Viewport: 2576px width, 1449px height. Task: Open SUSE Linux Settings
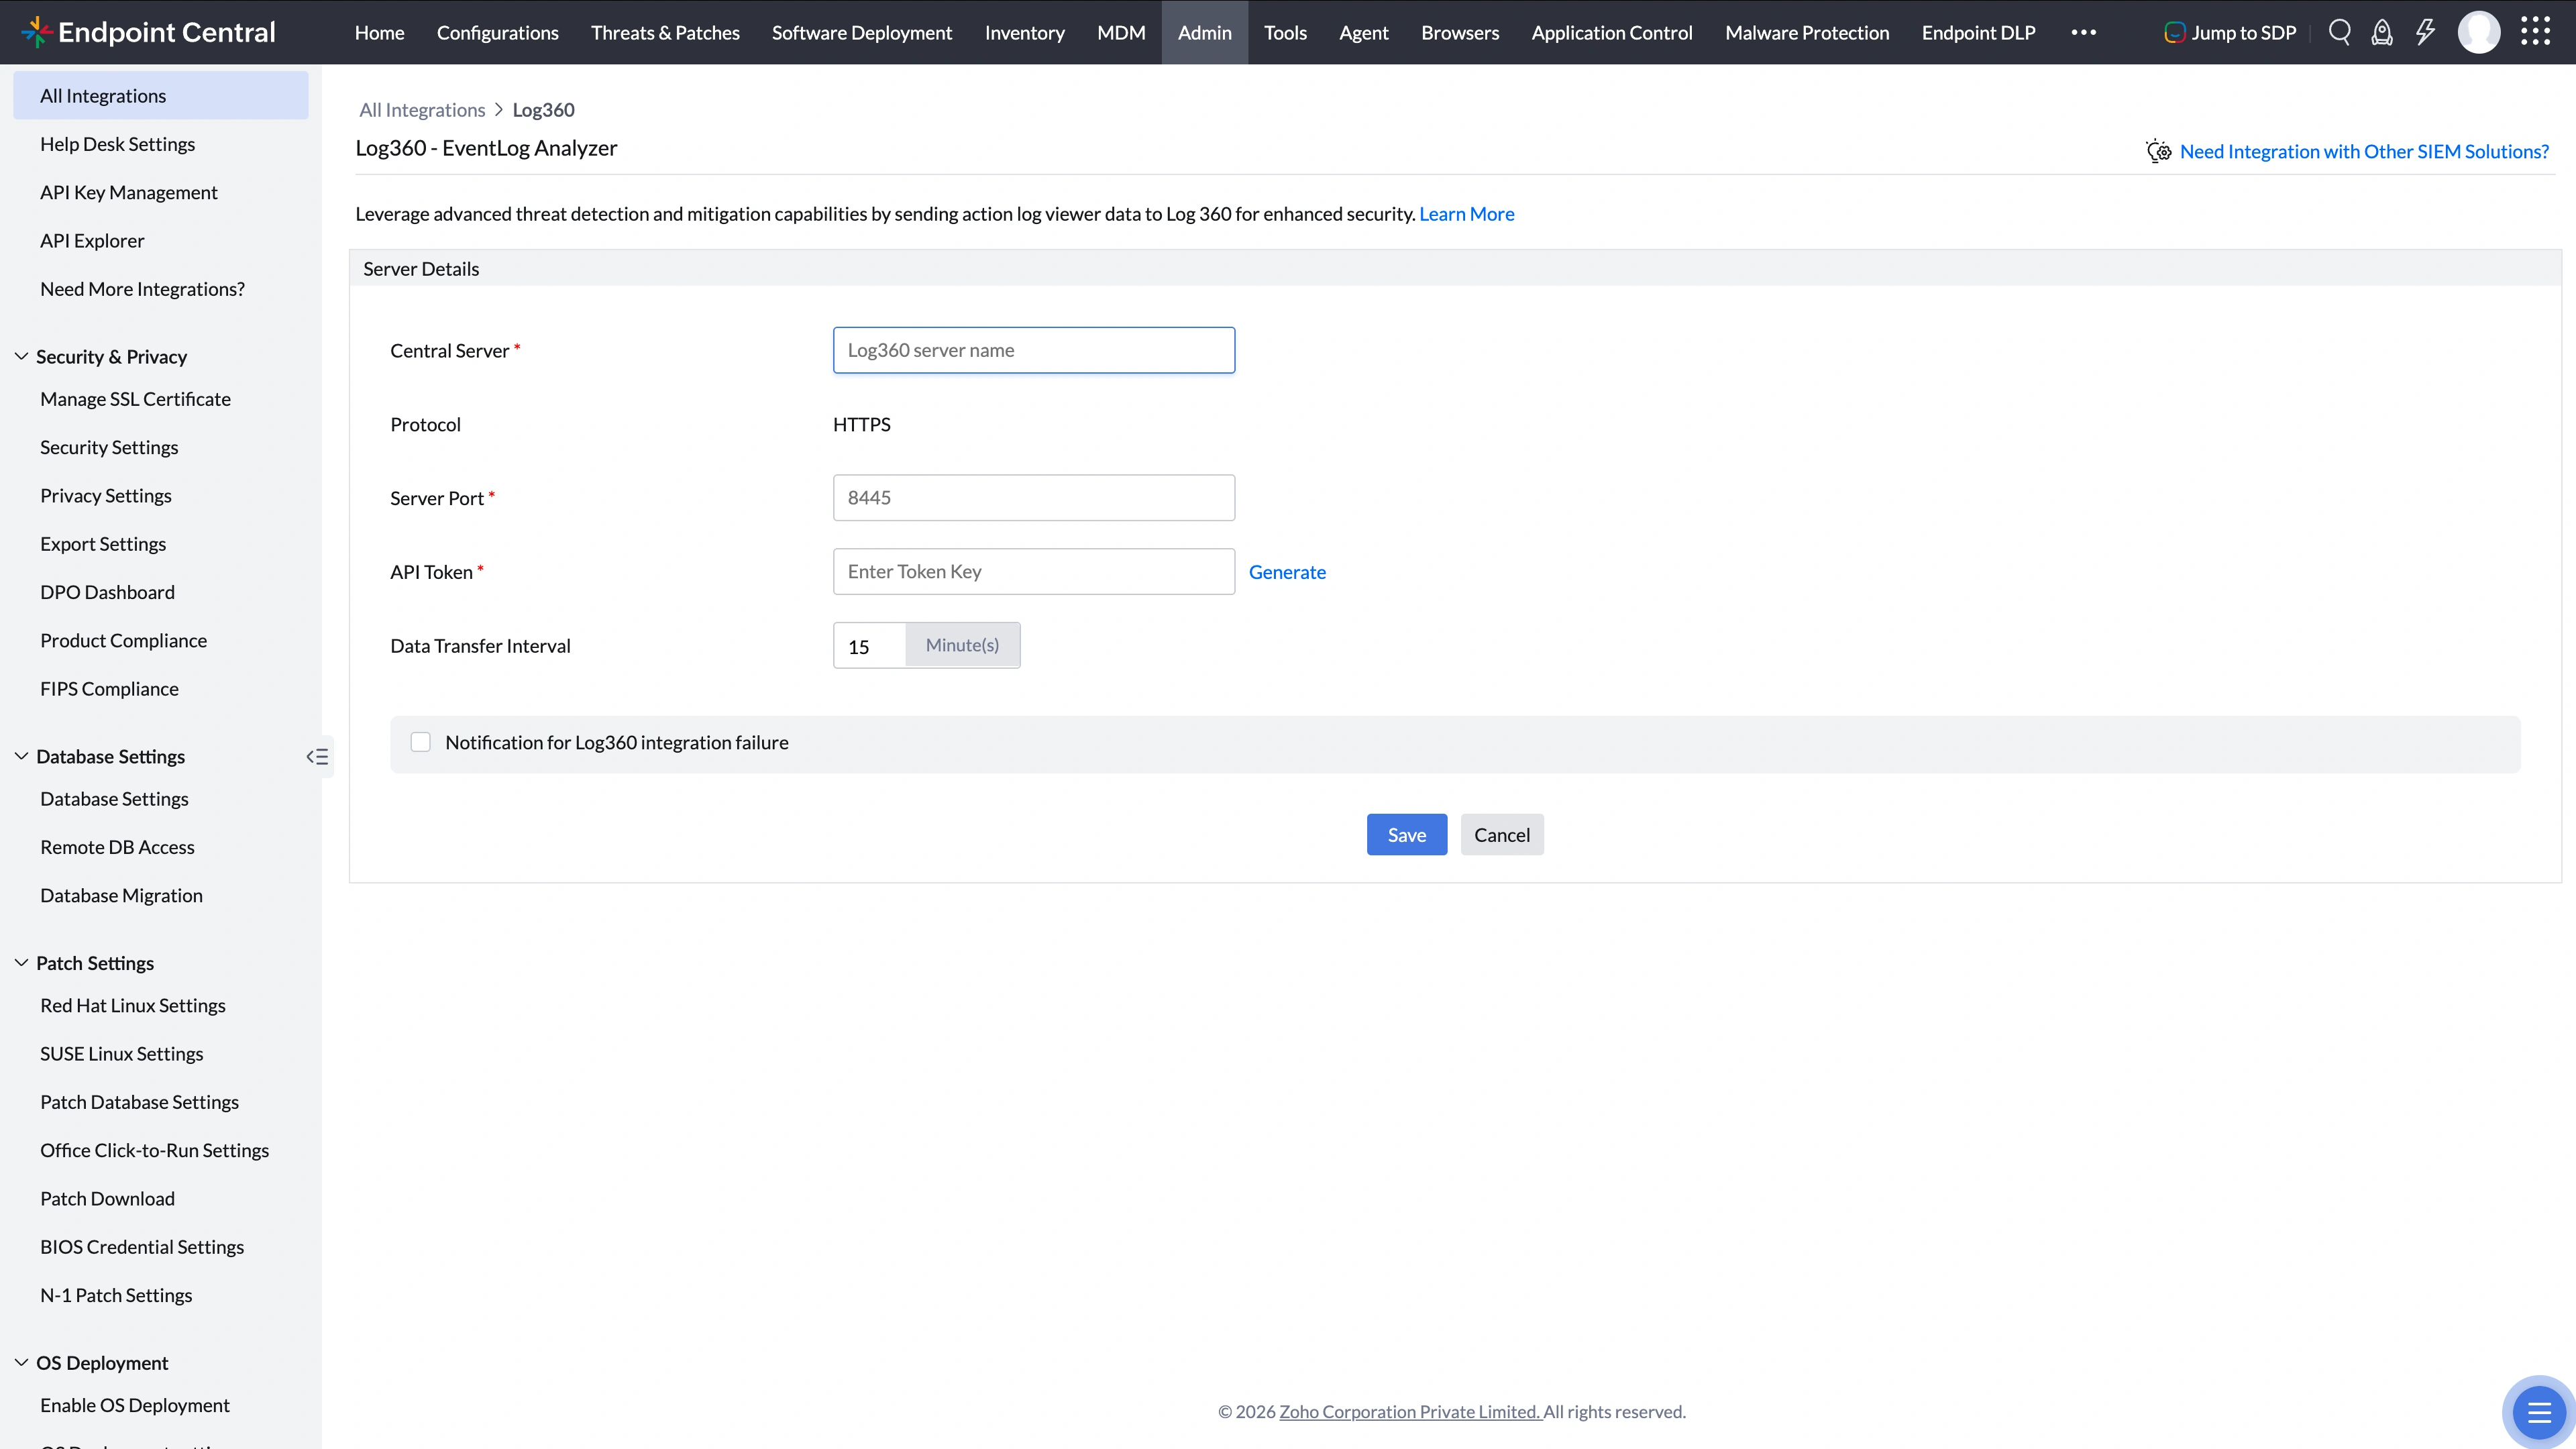click(x=121, y=1054)
